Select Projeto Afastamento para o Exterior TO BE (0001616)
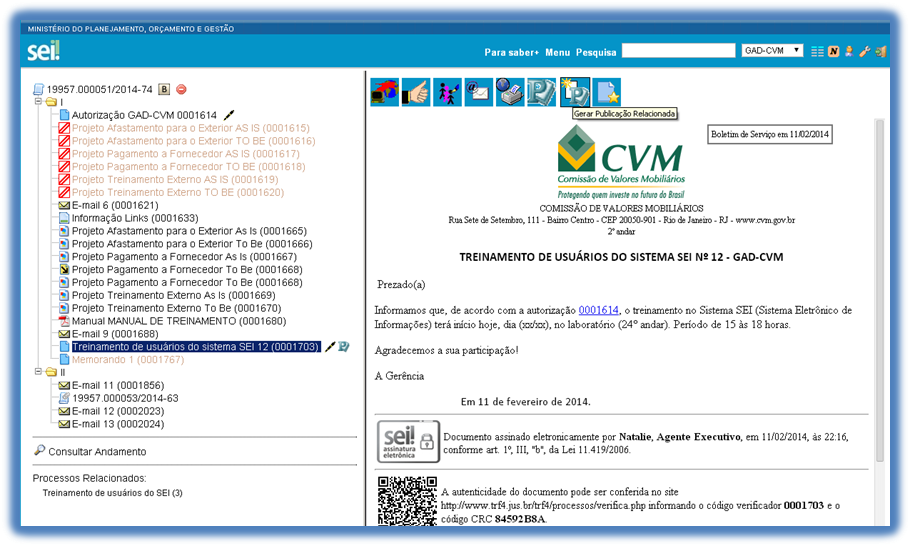 tap(193, 141)
